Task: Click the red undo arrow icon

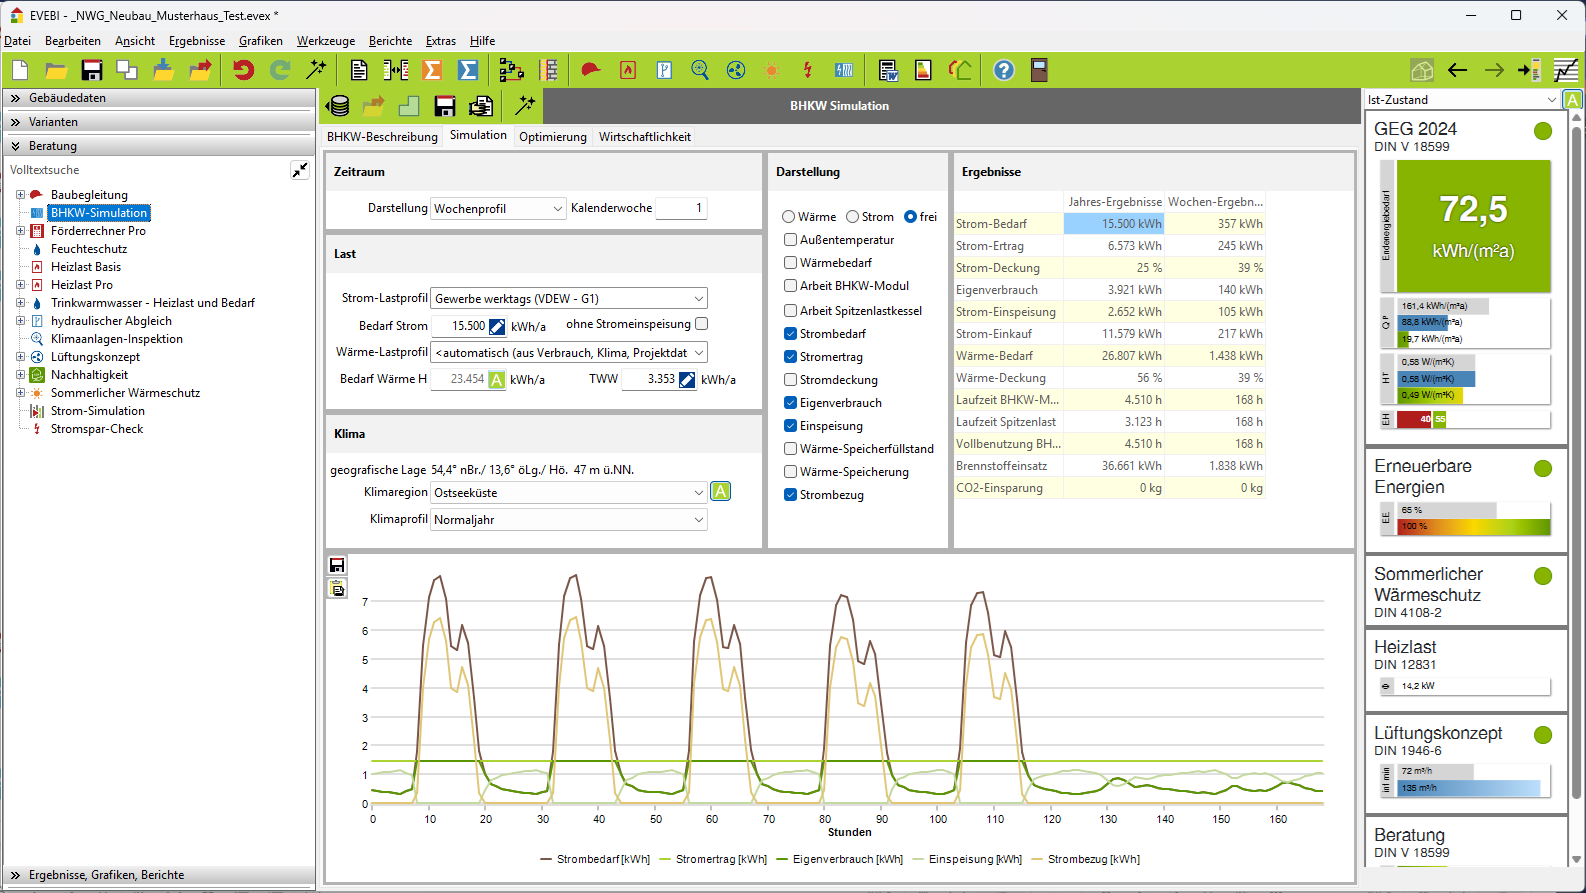Action: point(244,70)
